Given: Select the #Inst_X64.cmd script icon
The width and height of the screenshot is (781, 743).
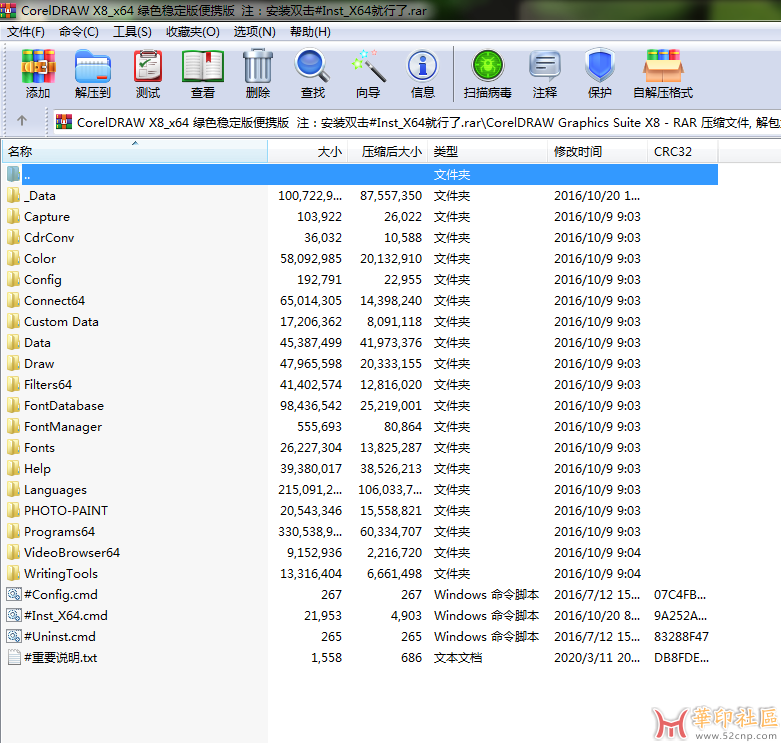Looking at the screenshot, I should point(14,615).
